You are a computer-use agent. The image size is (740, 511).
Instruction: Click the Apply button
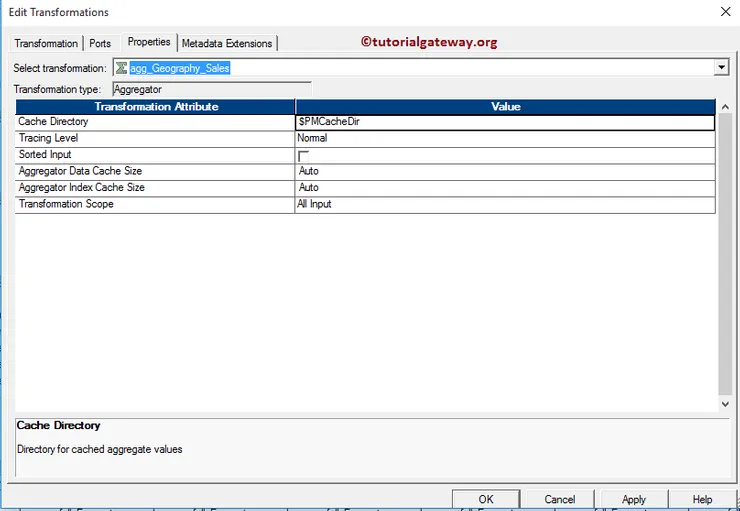634,499
